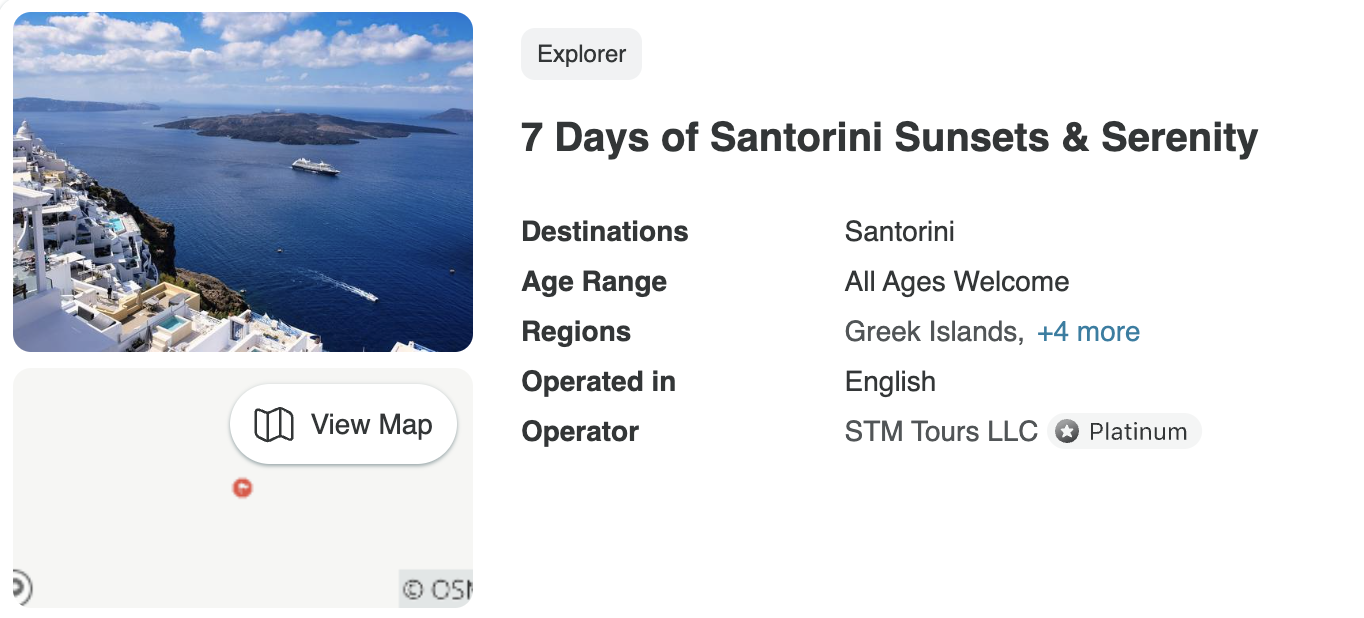The height and width of the screenshot is (618, 1364).
Task: Click the tour title '7 Days of Santorini Sunsets & Serenity'
Action: pos(889,137)
